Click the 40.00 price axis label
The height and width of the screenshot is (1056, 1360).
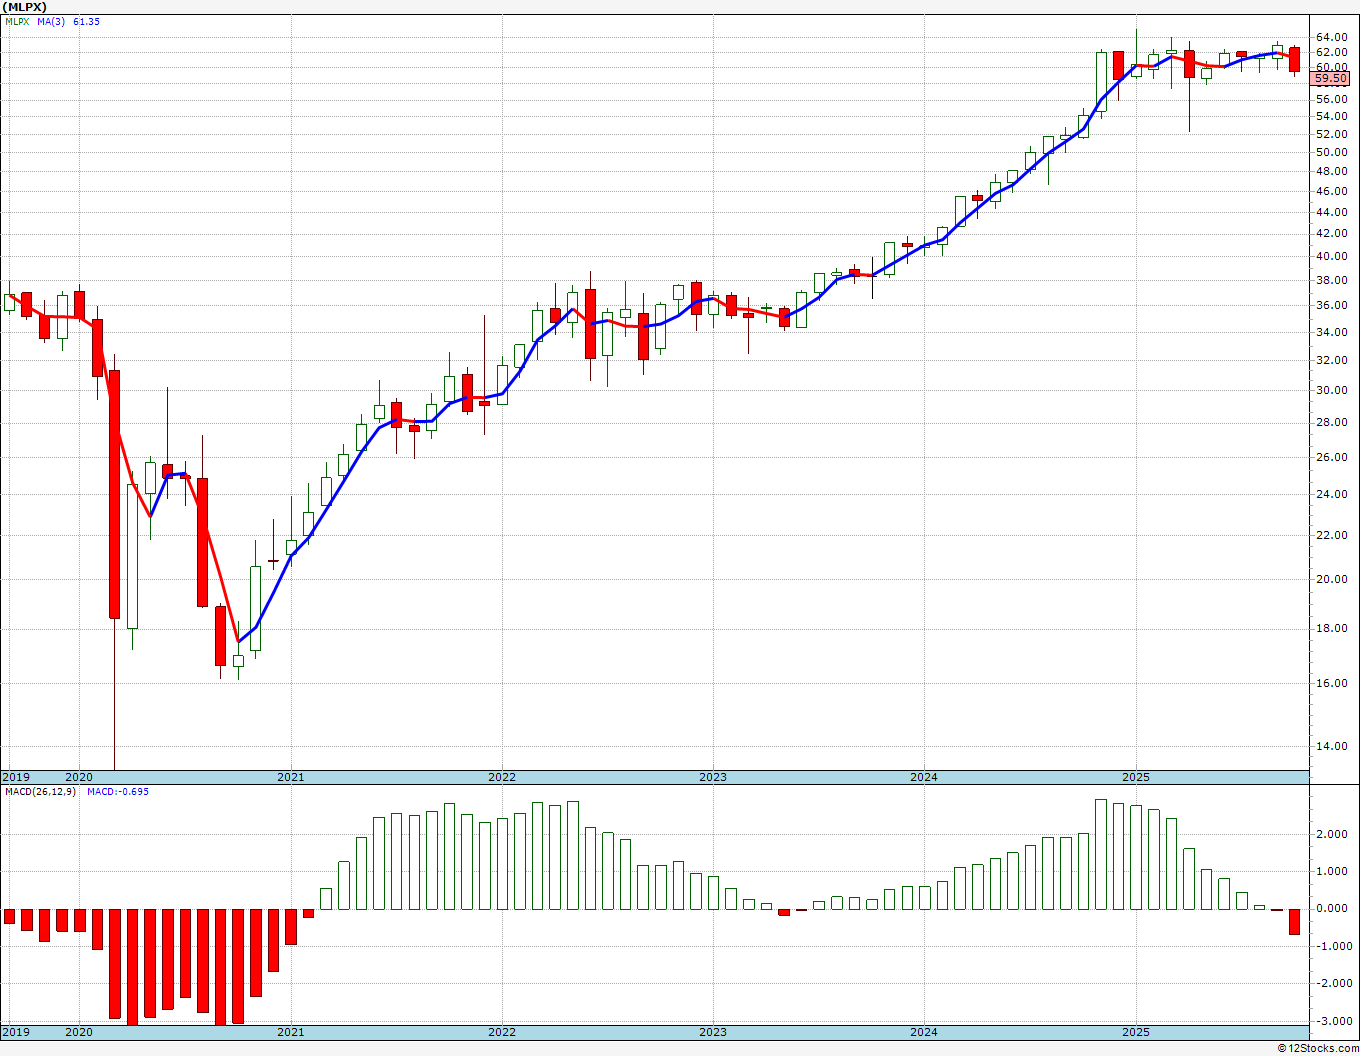(x=1331, y=256)
